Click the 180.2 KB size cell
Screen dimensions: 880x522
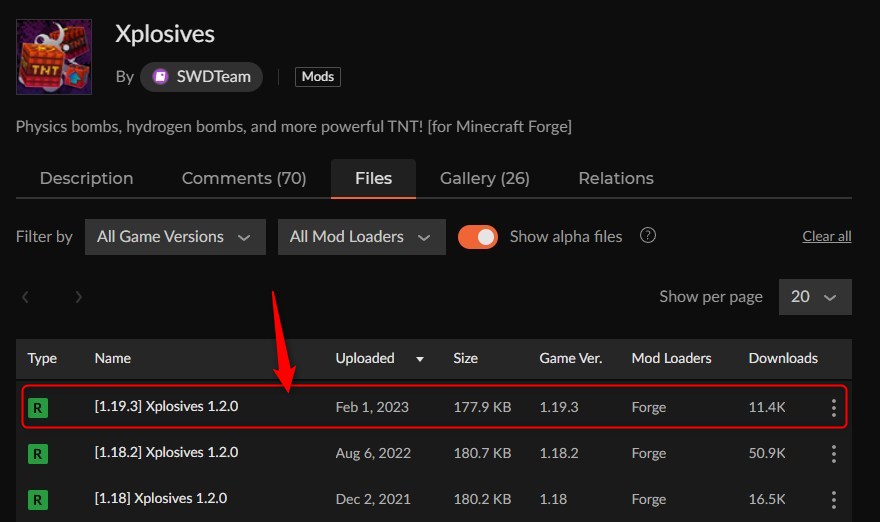482,500
